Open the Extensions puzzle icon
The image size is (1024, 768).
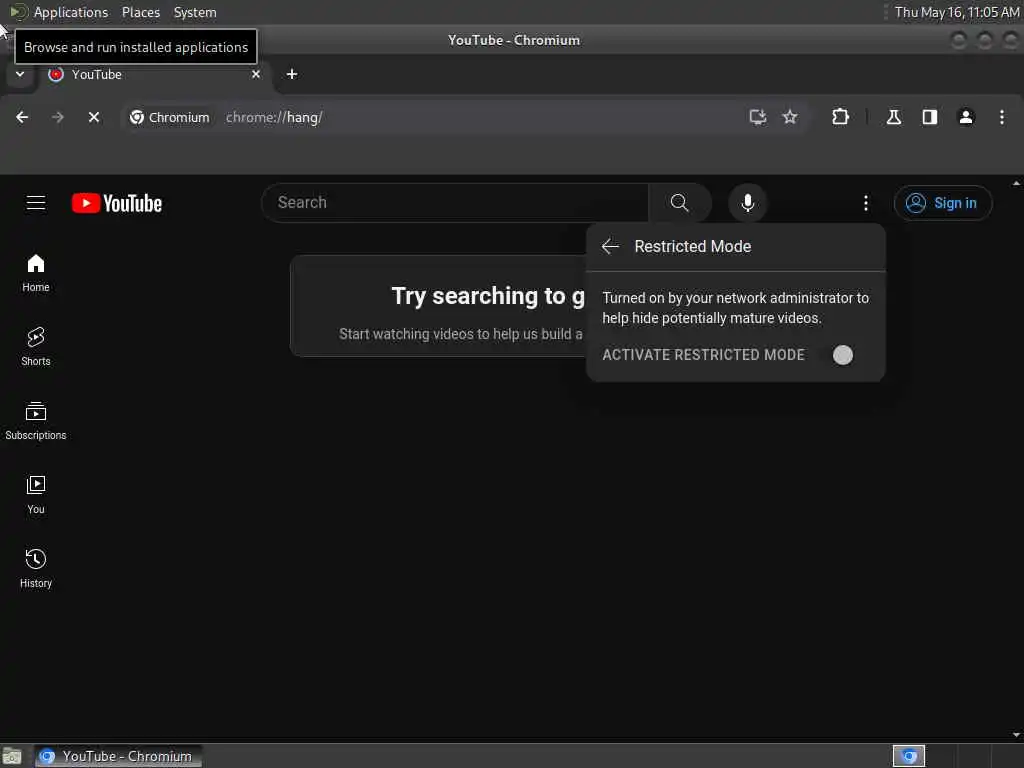pyautogui.click(x=840, y=117)
